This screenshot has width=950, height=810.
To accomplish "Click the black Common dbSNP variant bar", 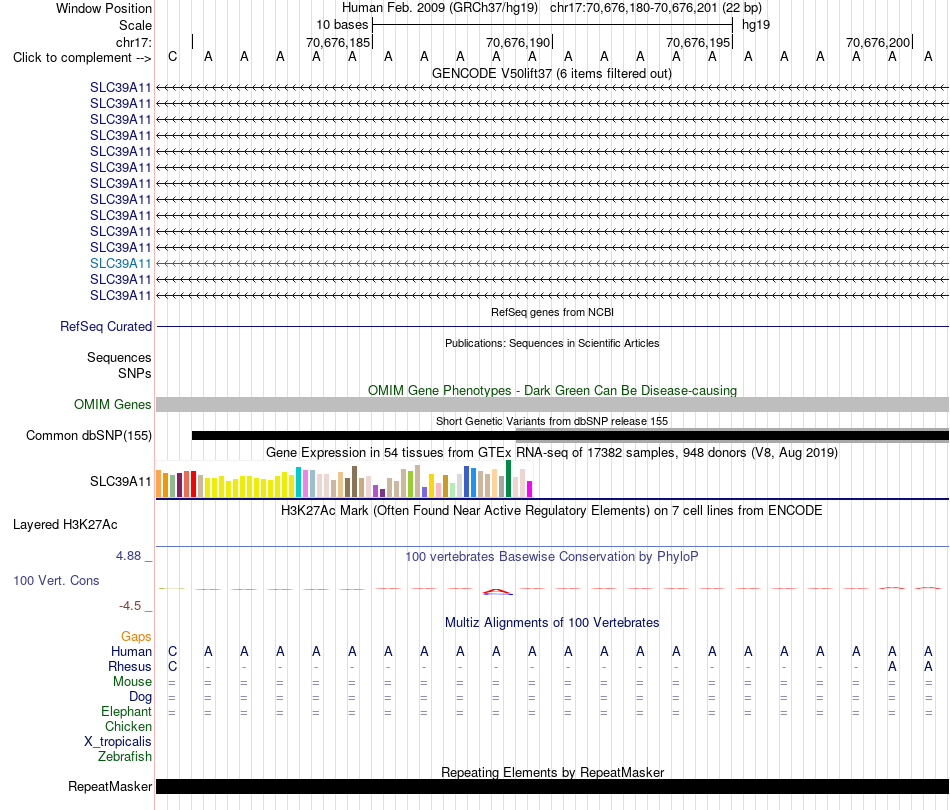I will tap(570, 436).
